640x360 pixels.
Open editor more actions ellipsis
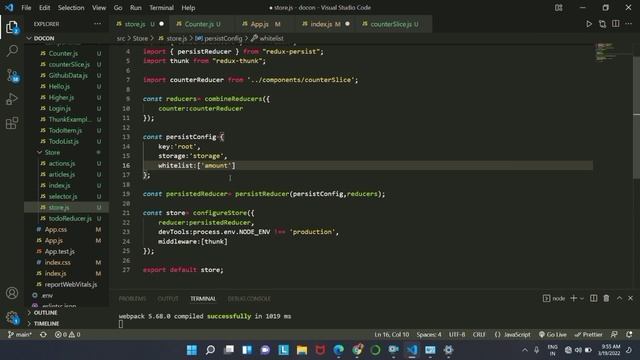tap(629, 24)
